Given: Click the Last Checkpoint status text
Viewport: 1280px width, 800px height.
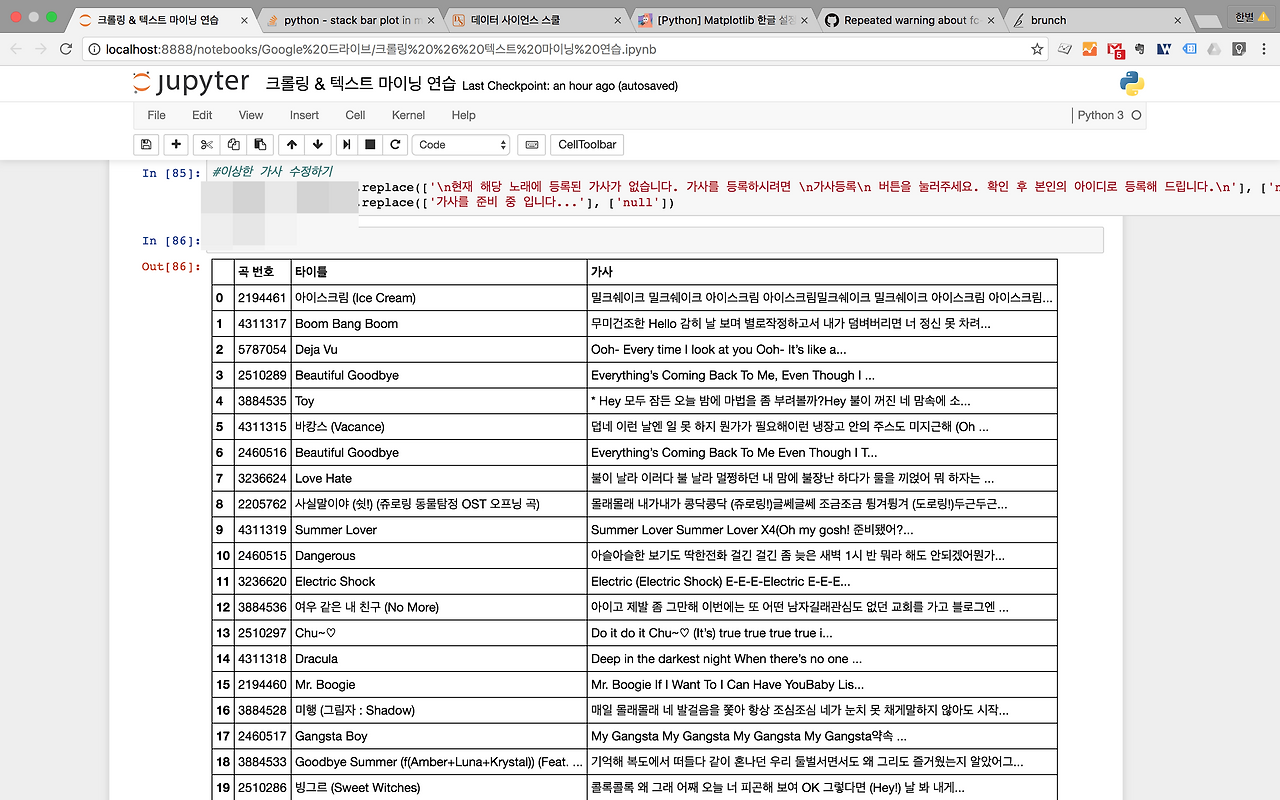Looking at the screenshot, I should click(570, 86).
